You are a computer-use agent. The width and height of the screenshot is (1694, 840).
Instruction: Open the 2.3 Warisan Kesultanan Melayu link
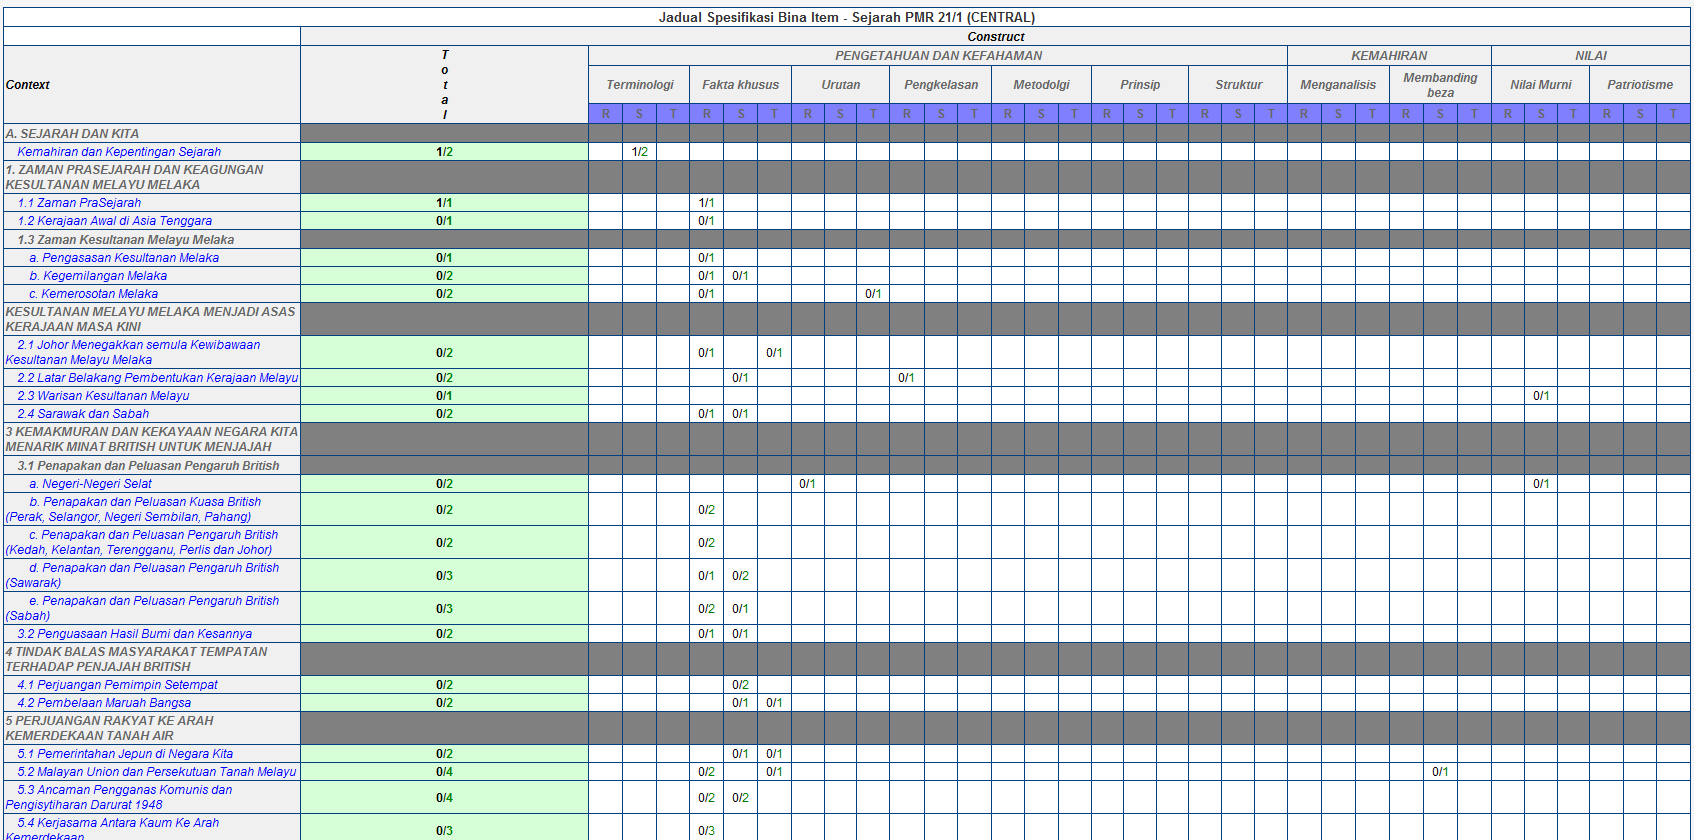click(x=103, y=396)
